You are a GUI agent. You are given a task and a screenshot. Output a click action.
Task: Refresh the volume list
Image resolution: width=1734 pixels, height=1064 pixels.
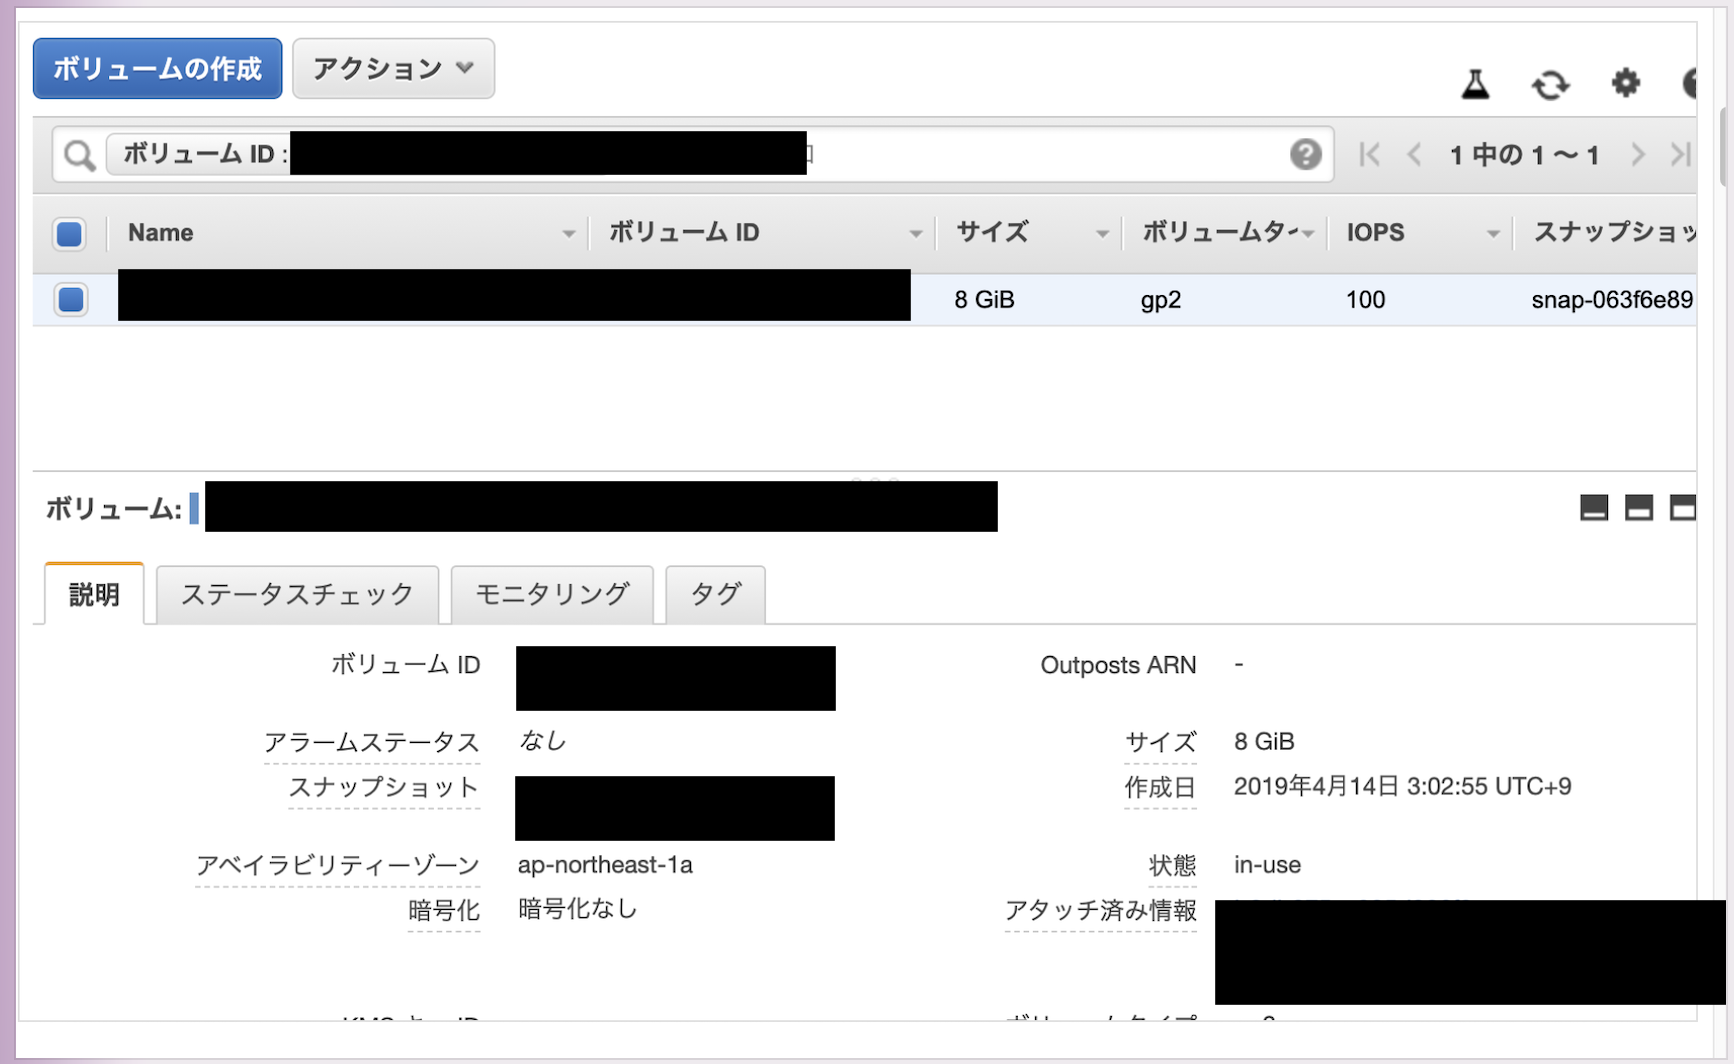pos(1550,84)
